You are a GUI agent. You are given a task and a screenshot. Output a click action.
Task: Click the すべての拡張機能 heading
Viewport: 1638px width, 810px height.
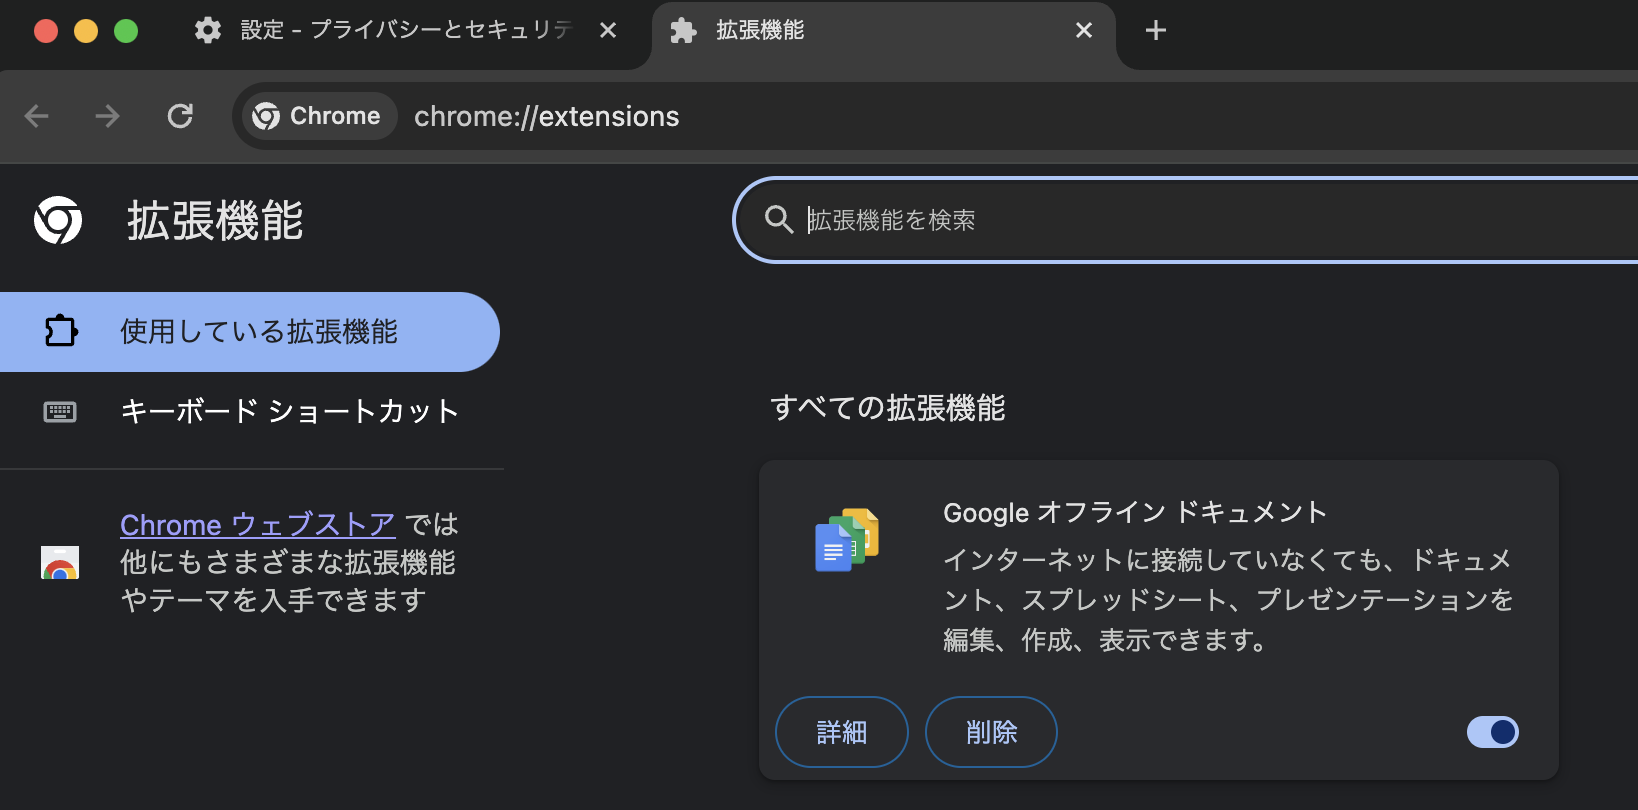tap(888, 408)
